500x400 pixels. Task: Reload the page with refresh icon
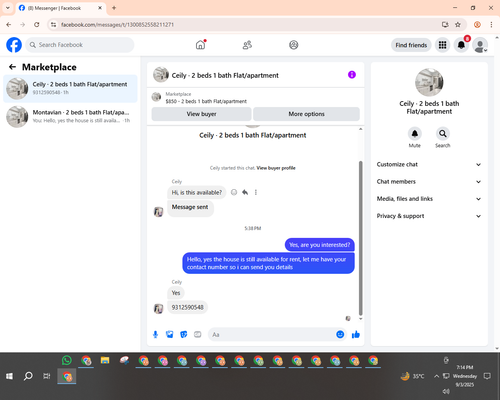(37, 25)
